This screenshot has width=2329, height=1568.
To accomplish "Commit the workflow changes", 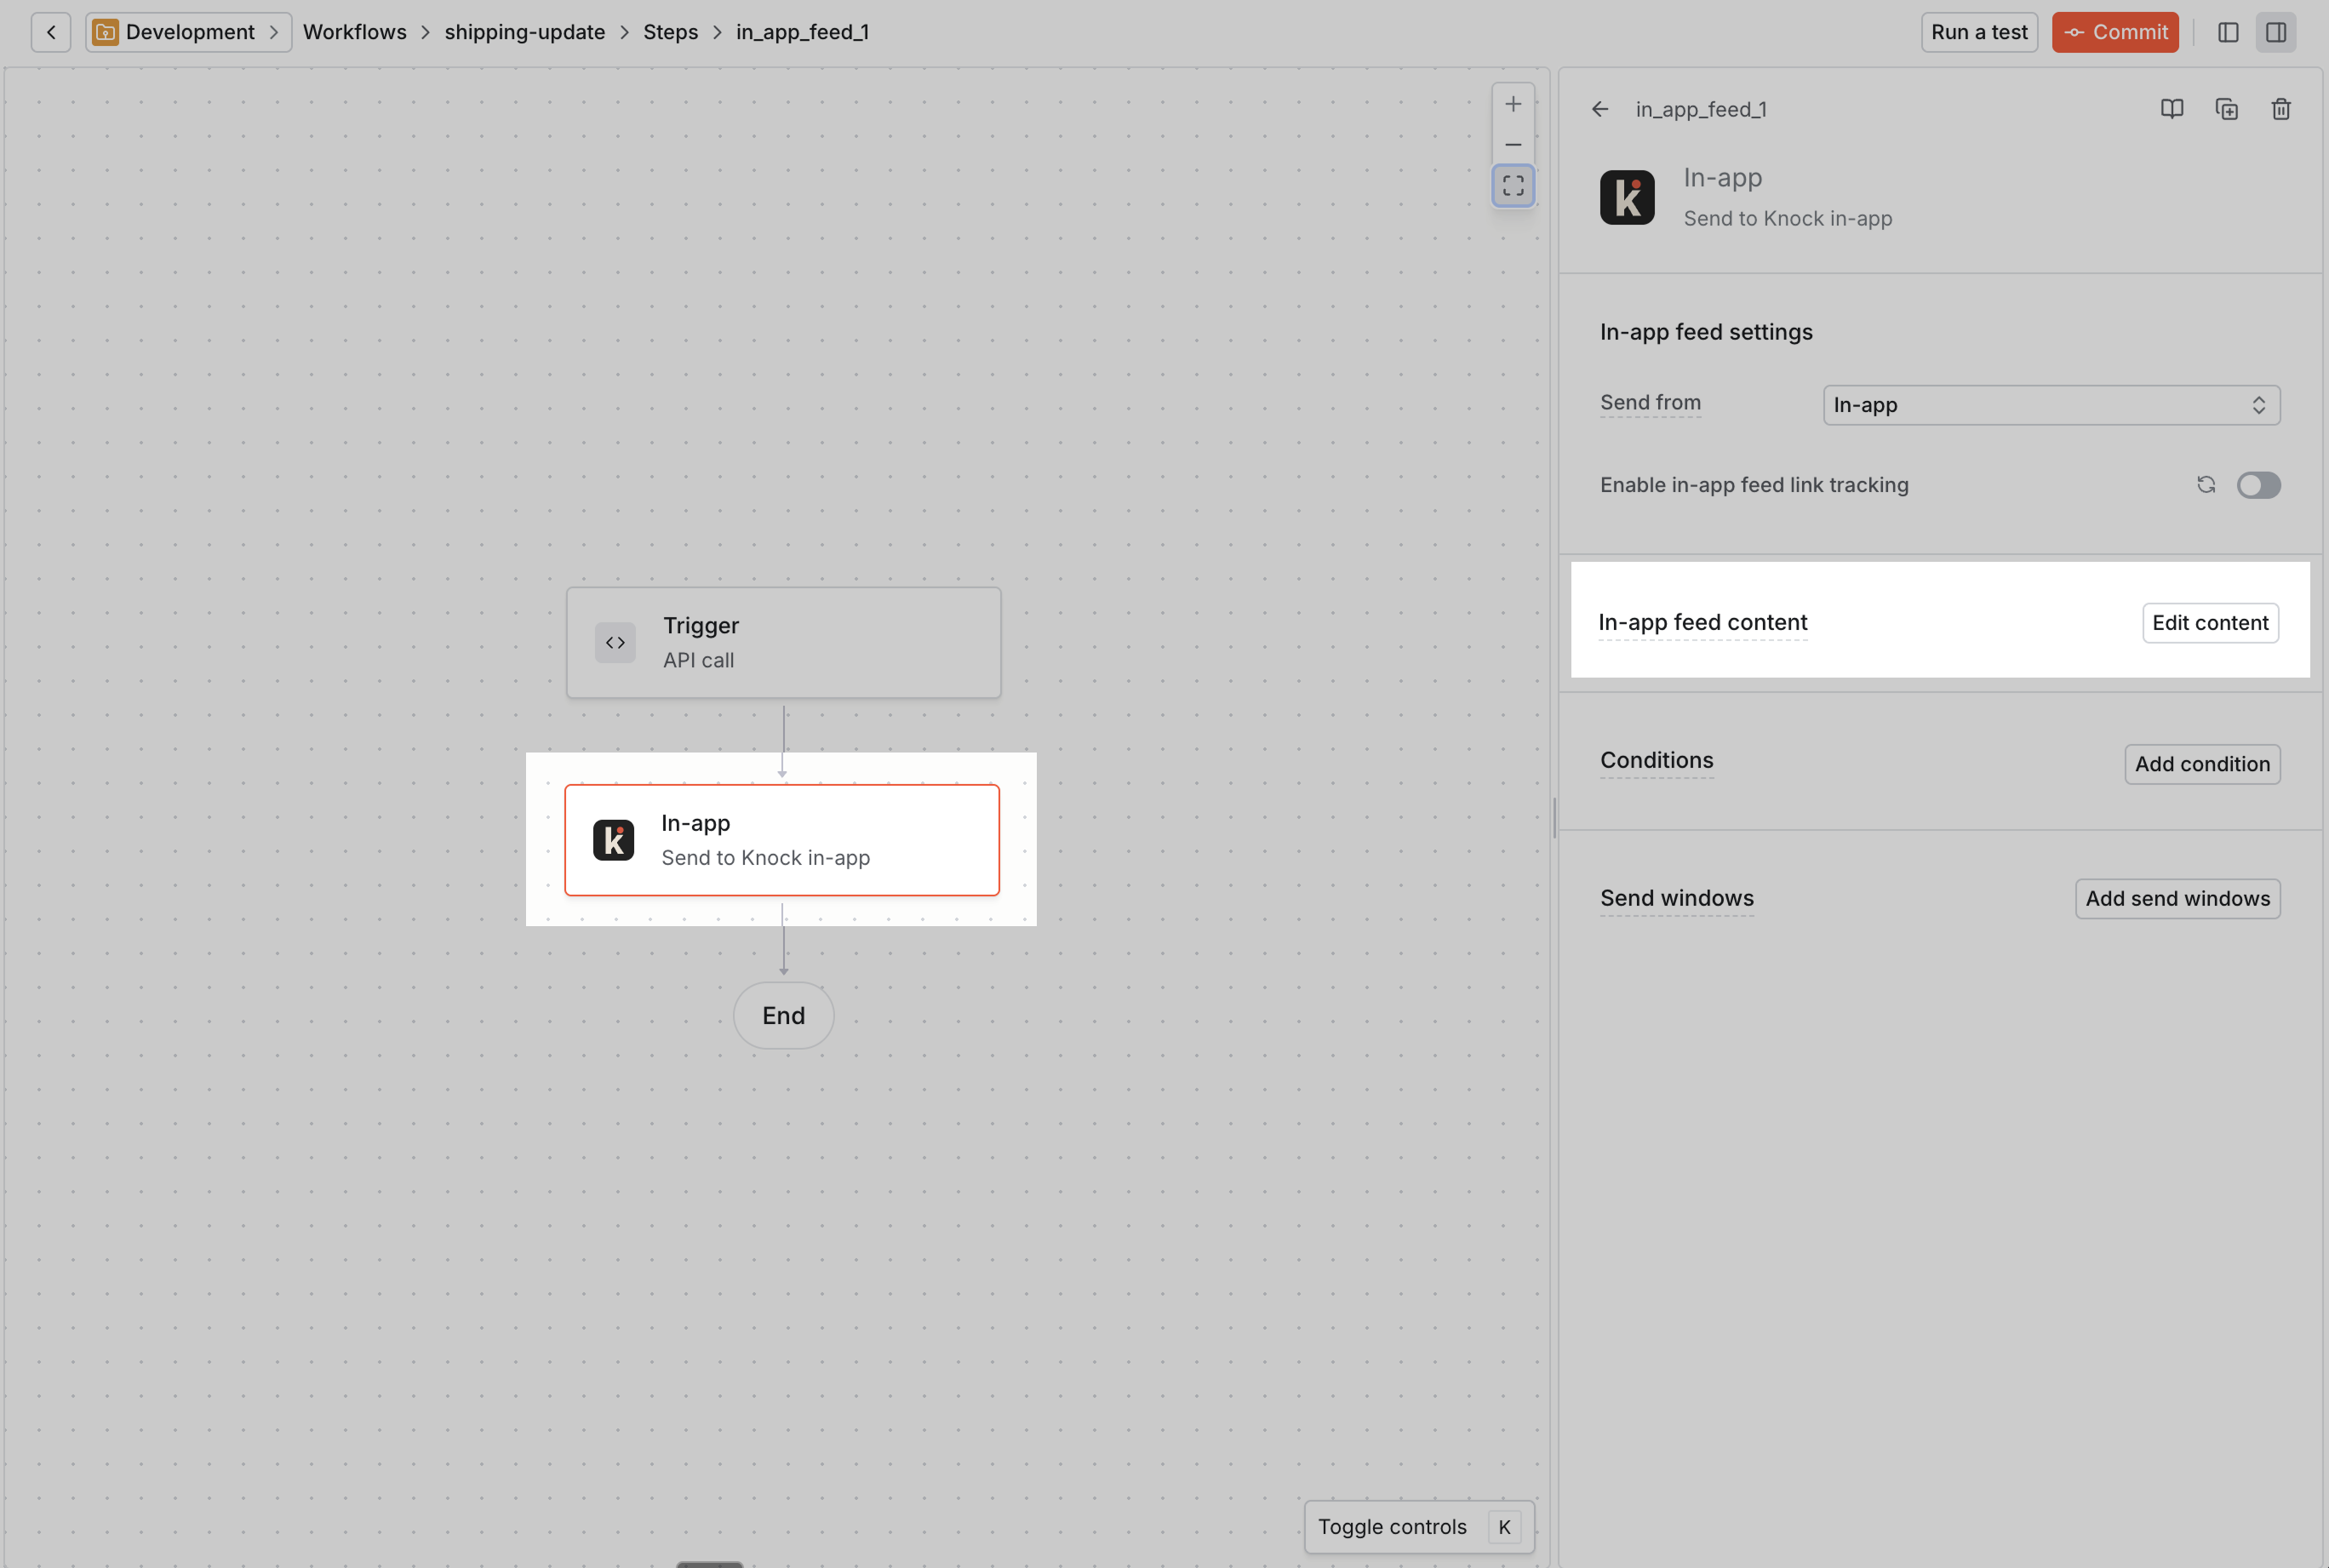I will [2115, 31].
